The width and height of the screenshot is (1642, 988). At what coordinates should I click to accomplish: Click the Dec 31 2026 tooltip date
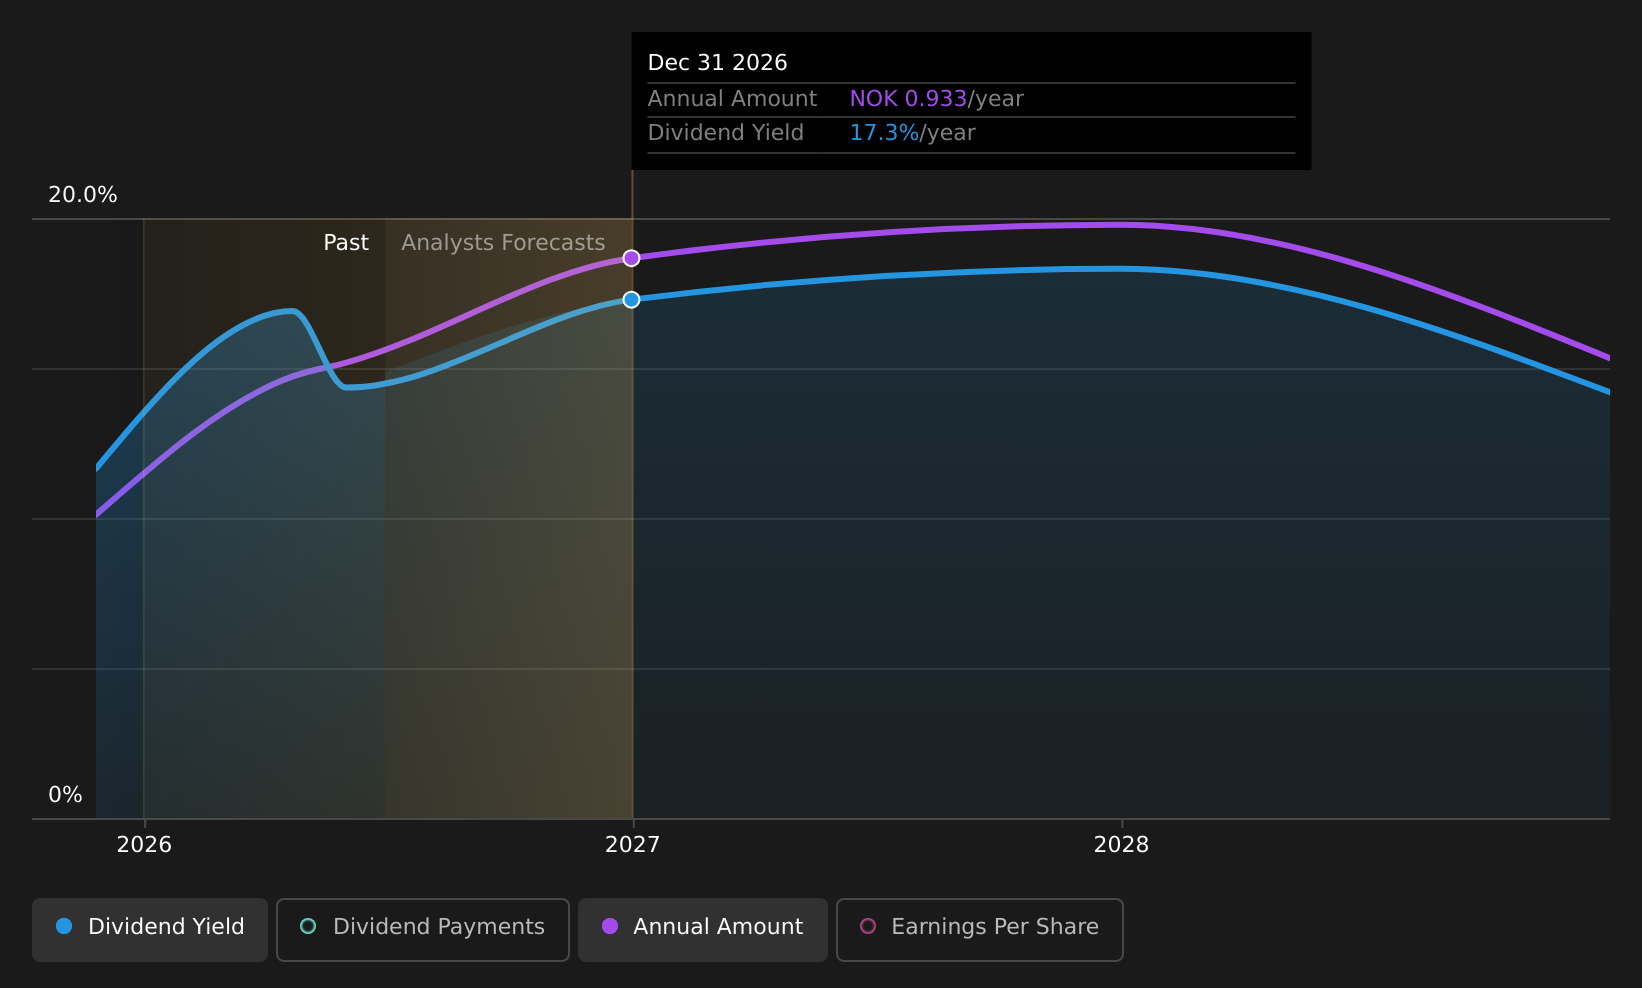(x=718, y=63)
